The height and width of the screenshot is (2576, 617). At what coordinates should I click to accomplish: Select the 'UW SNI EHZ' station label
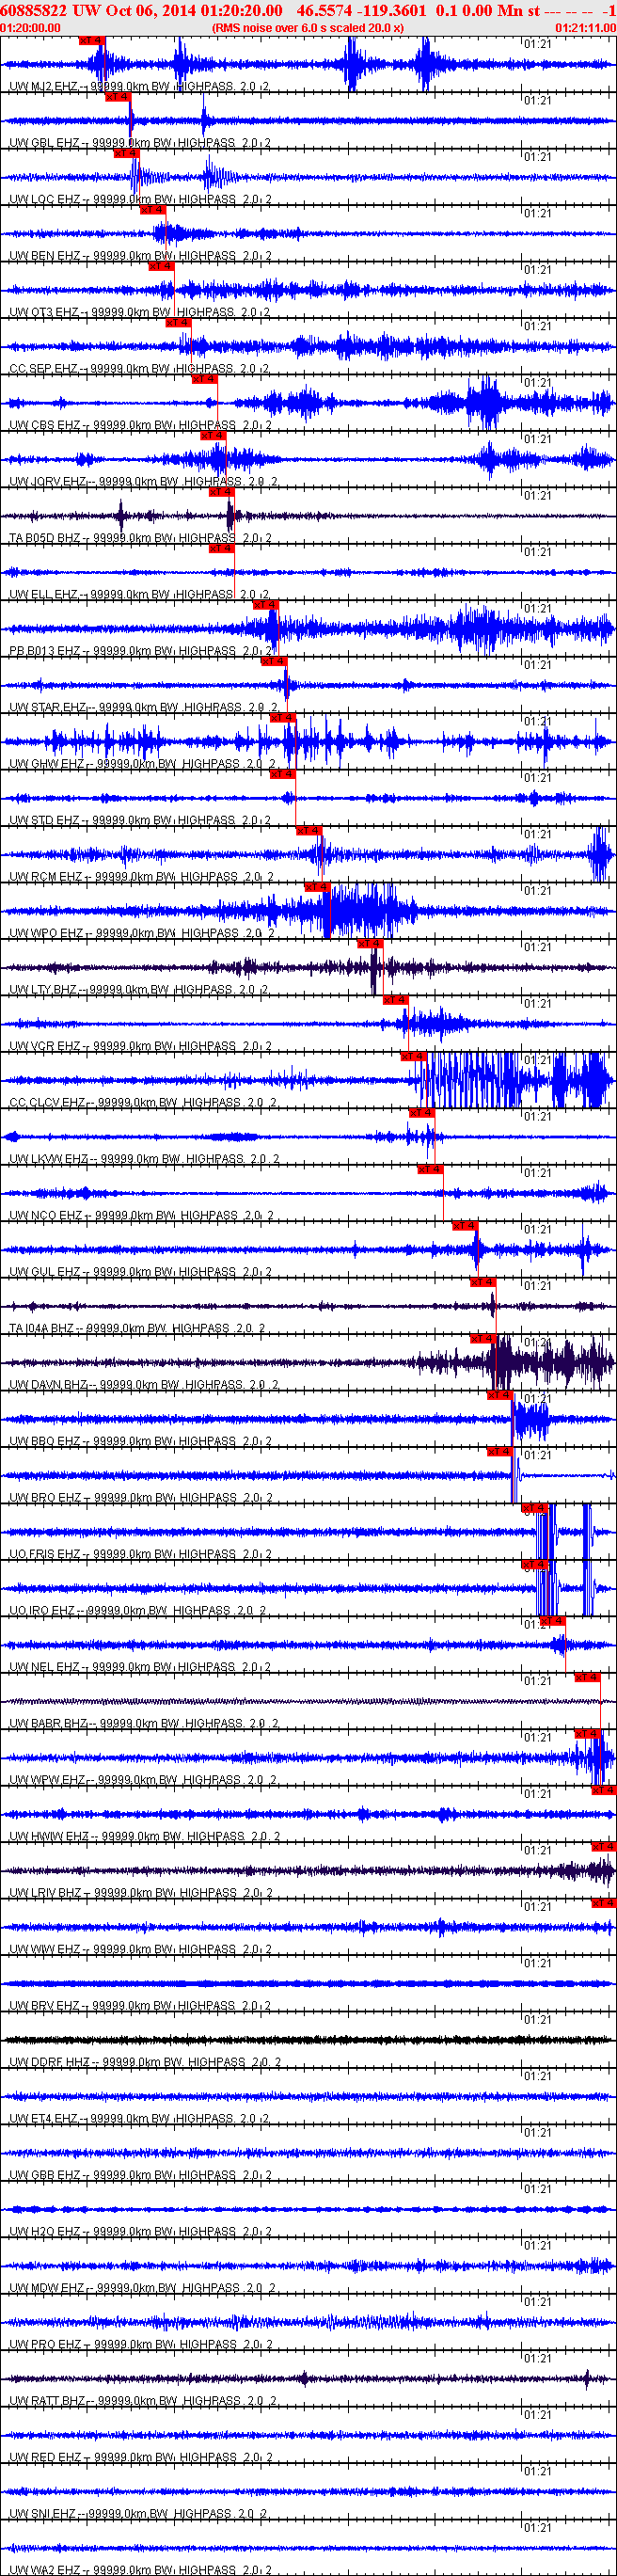pos(42,2516)
